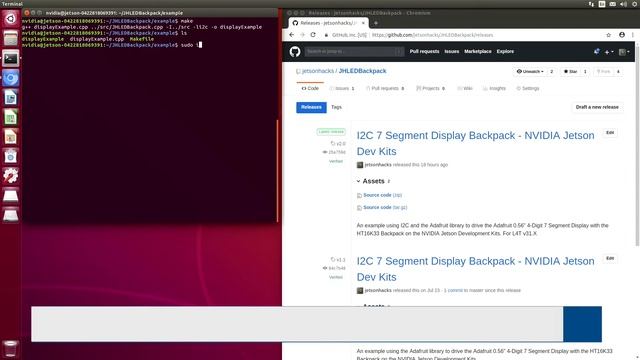This screenshot has width=640, height=360.
Task: Open GitHub notifications bell
Action: [x=597, y=51]
